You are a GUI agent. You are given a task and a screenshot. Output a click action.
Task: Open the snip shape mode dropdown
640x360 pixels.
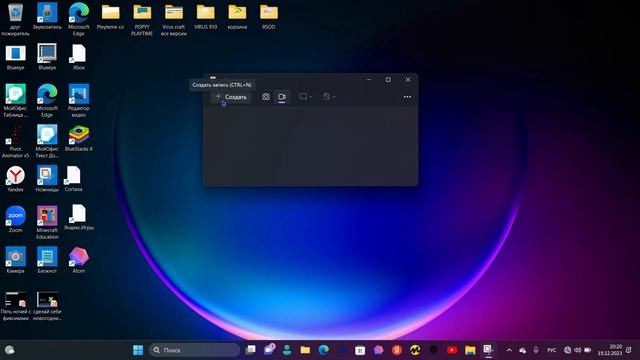pyautogui.click(x=305, y=97)
